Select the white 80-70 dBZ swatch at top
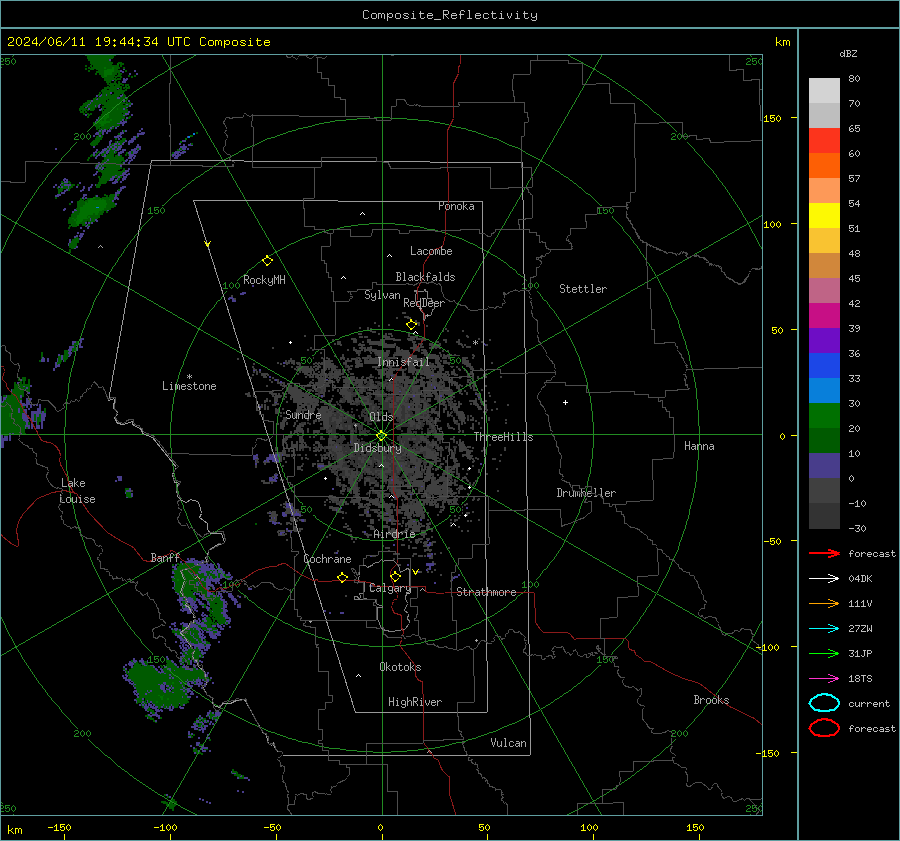This screenshot has width=900, height=841. click(x=824, y=91)
